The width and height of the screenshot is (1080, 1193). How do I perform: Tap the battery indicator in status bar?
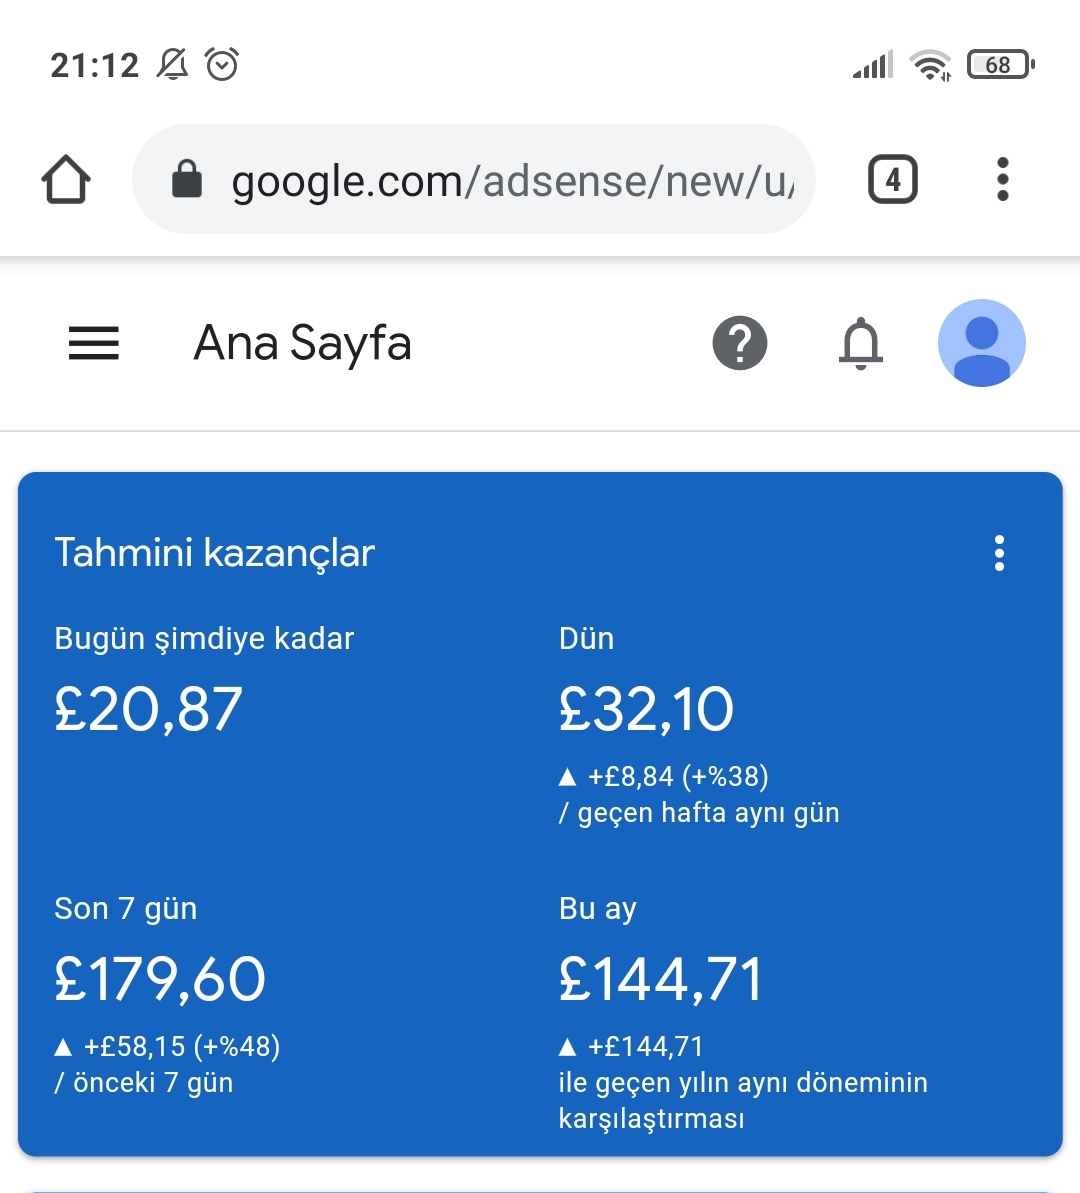(1001, 65)
